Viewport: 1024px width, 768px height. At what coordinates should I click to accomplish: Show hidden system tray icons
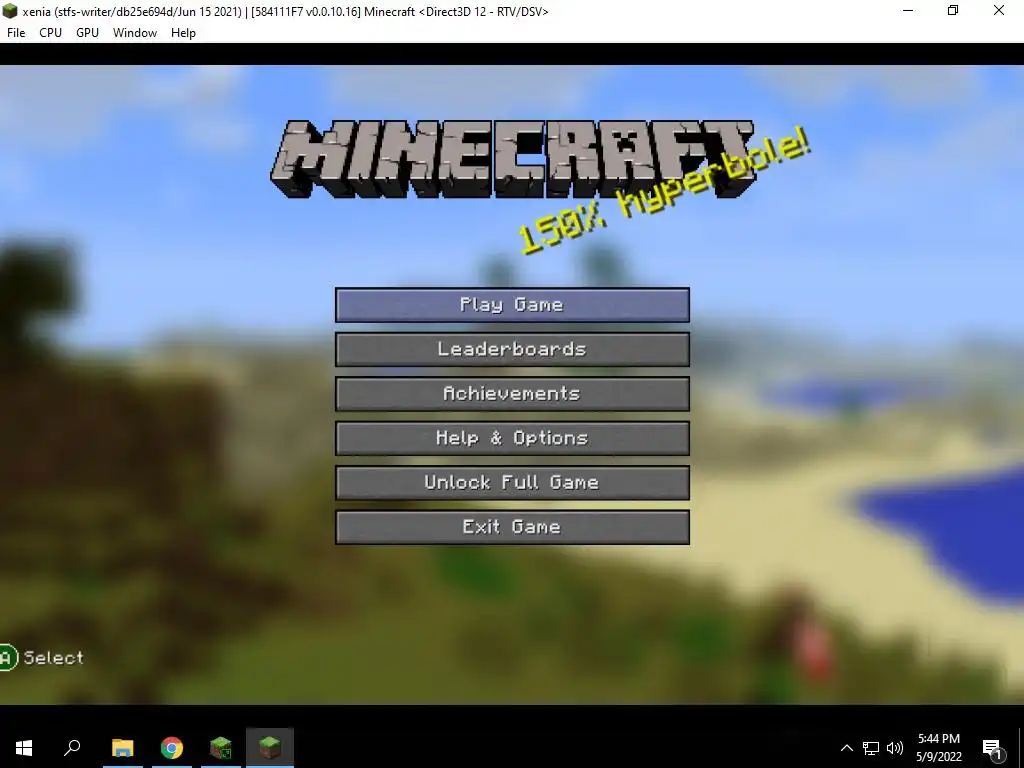tap(846, 748)
